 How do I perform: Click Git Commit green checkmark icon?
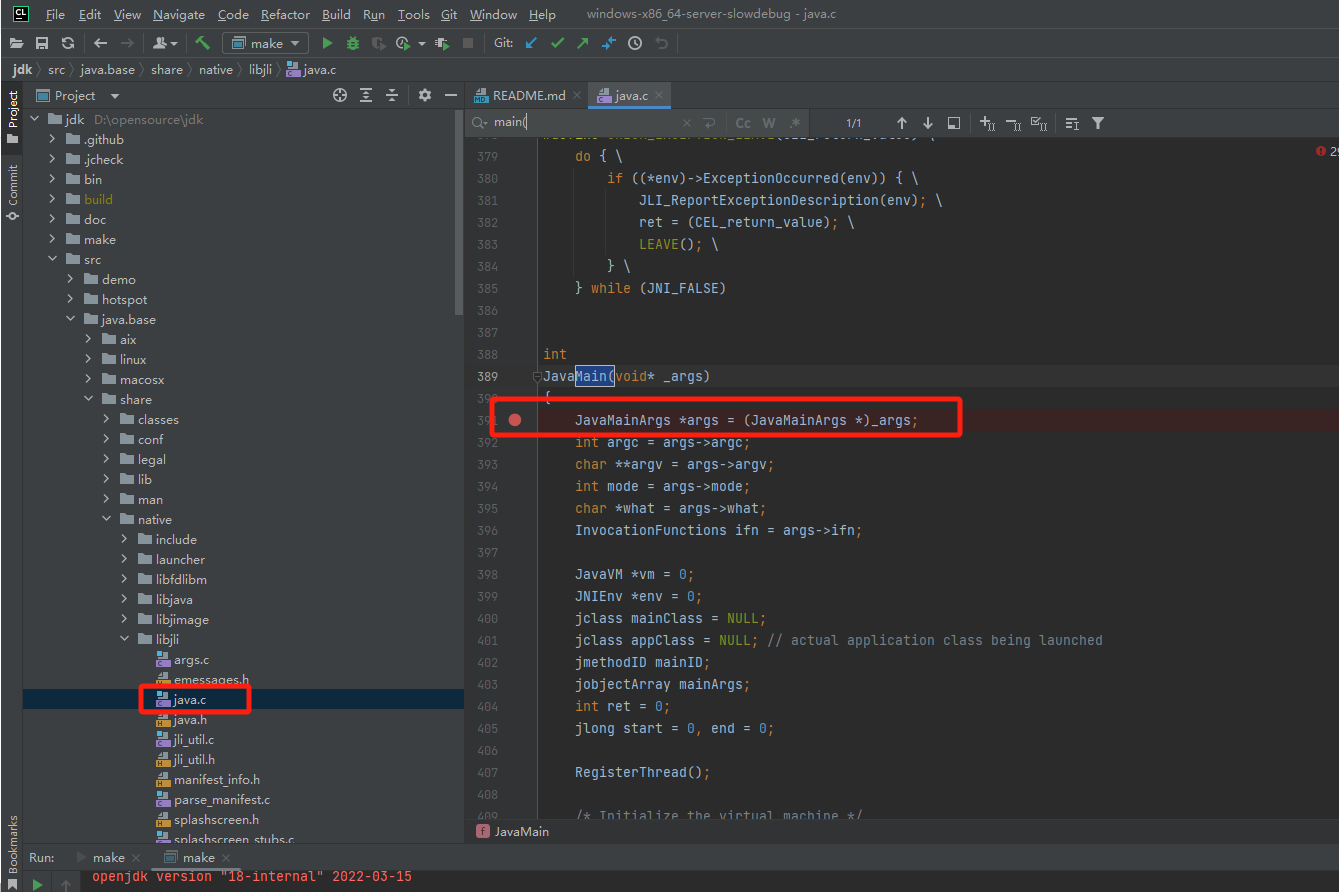(557, 43)
